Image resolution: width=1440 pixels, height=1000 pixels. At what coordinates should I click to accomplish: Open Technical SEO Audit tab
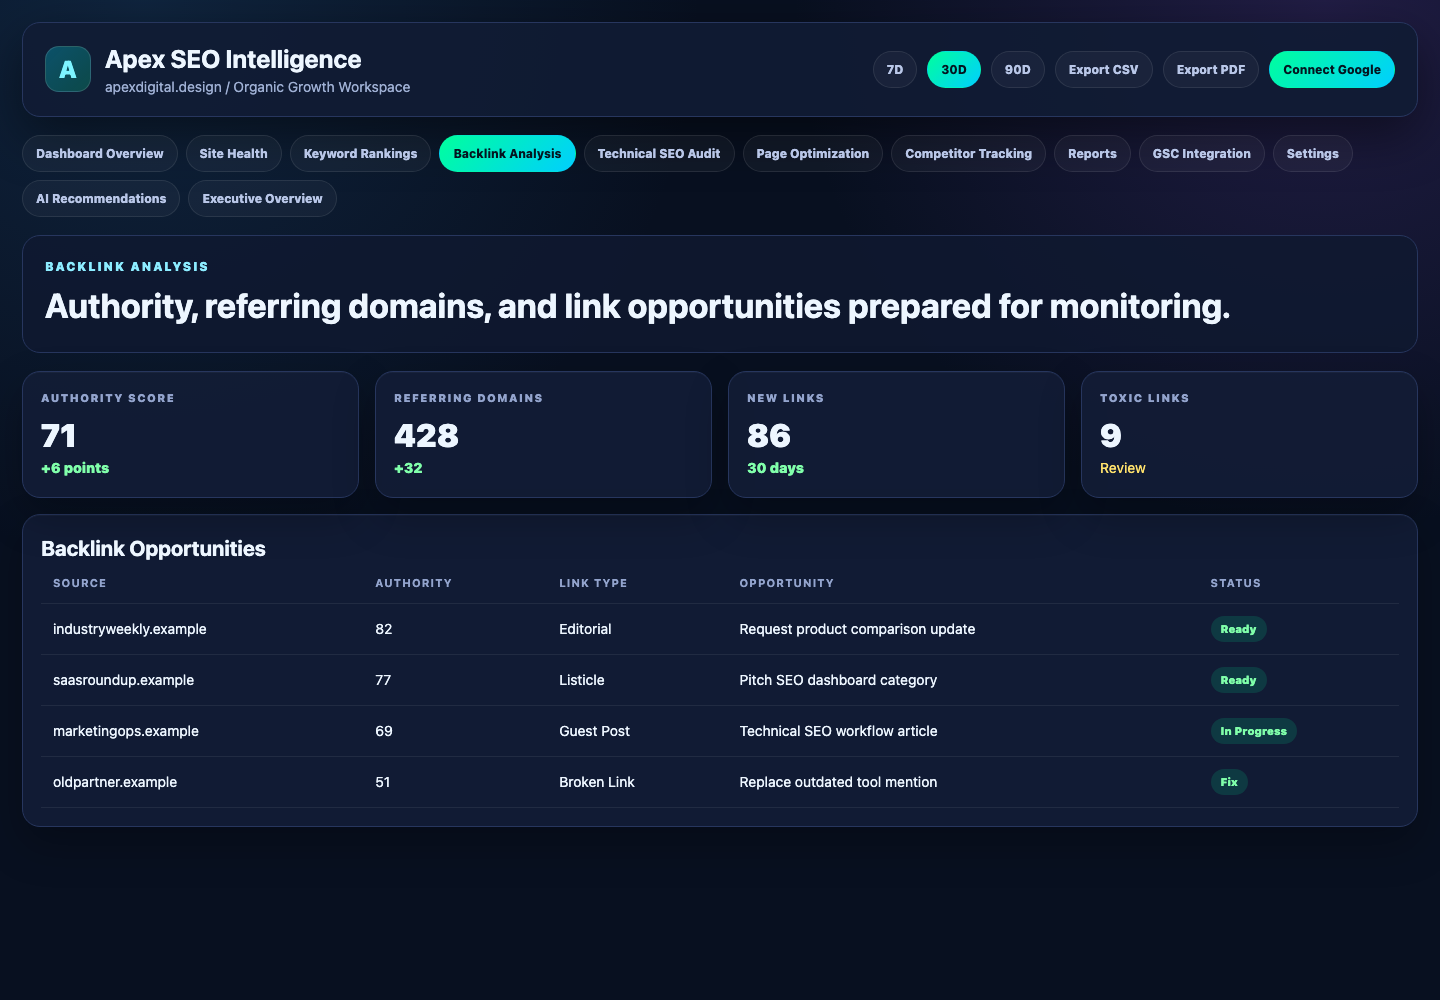659,154
